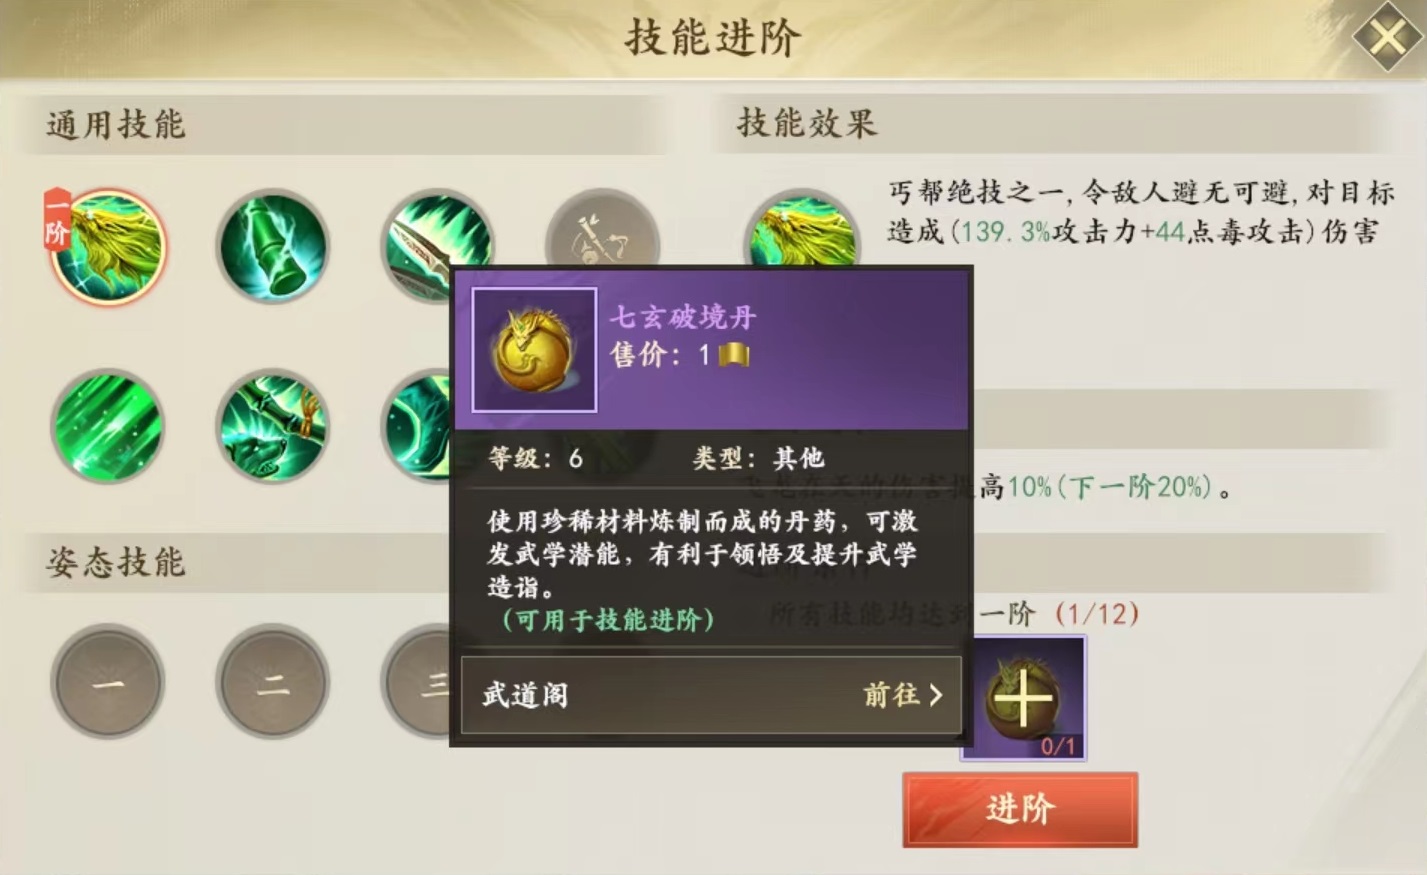Image resolution: width=1427 pixels, height=875 pixels.
Task: Click the red 进阶 advance button
Action: coord(1020,809)
